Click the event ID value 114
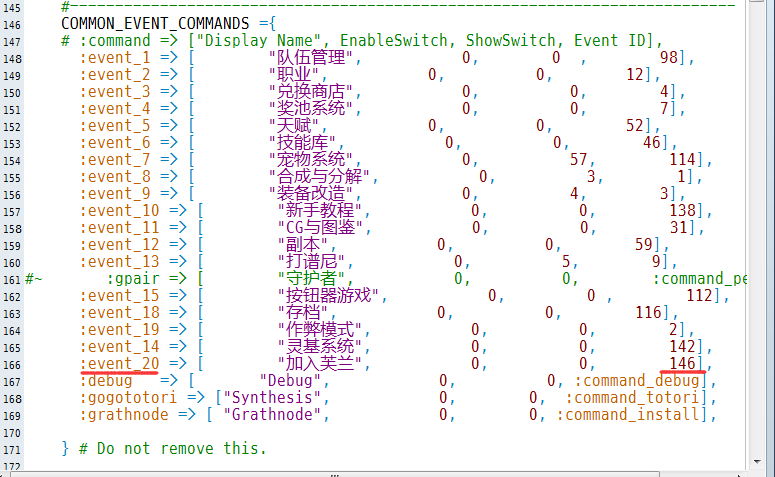775x477 pixels. click(x=682, y=160)
